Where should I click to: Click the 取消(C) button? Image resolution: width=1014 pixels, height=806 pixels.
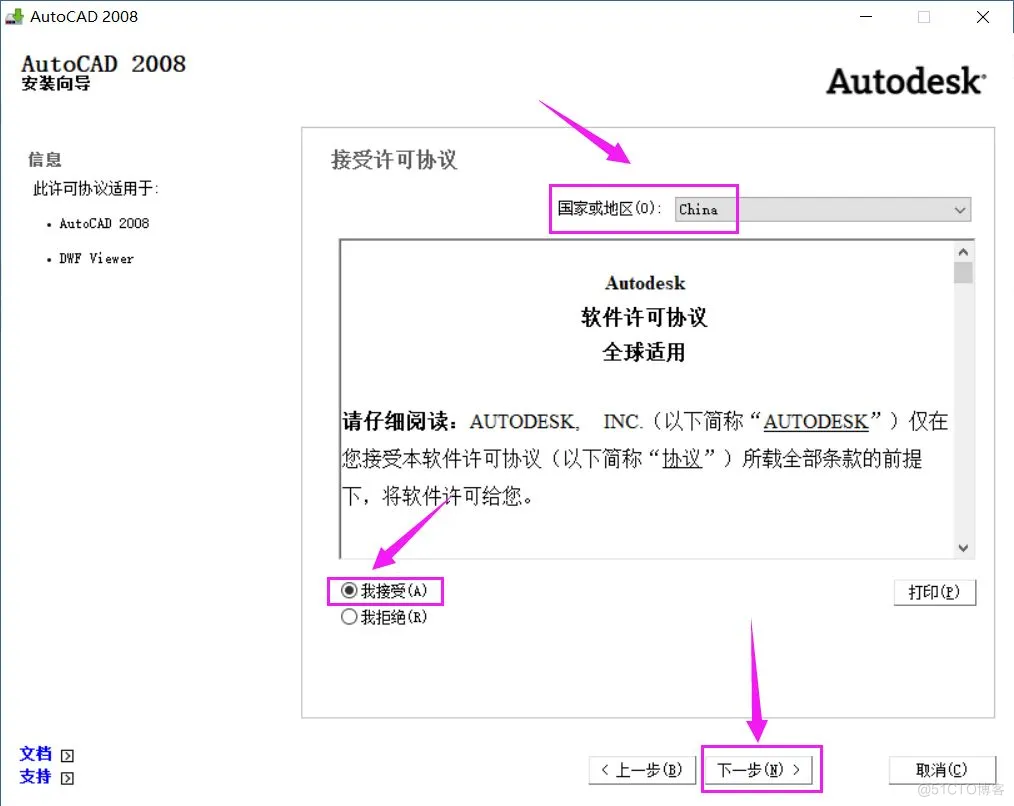(942, 769)
